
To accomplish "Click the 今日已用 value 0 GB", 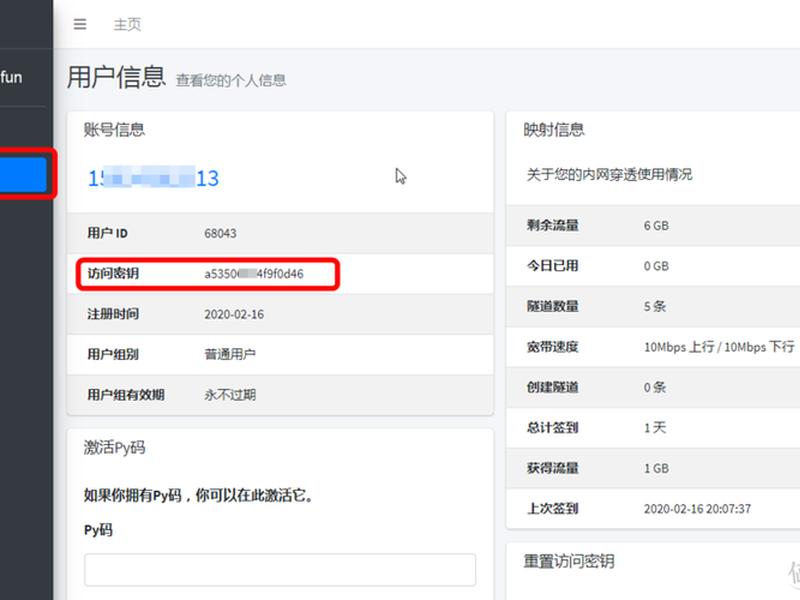I will 656,266.
